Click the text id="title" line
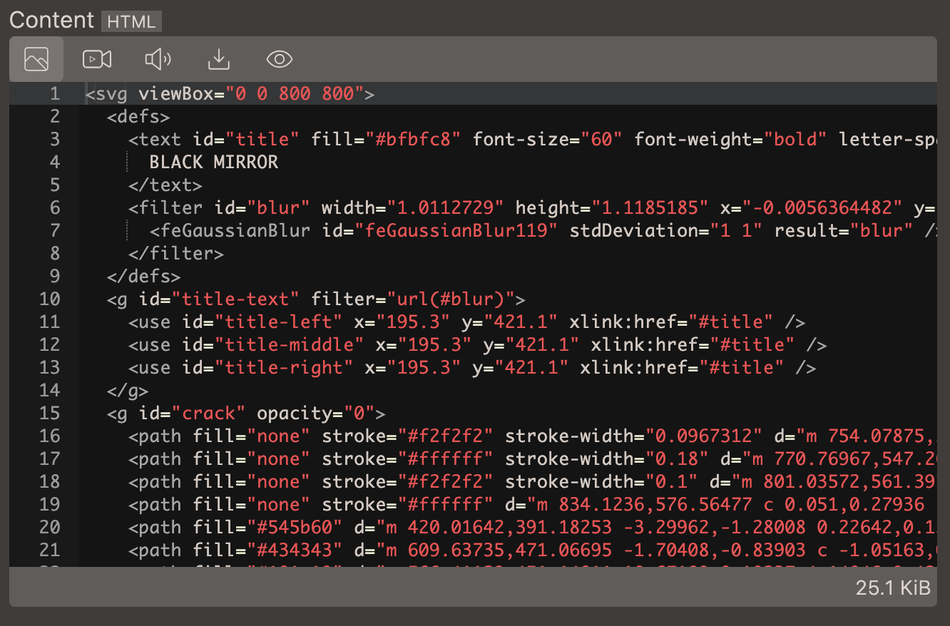Screen dimensions: 950x626 (533, 139)
